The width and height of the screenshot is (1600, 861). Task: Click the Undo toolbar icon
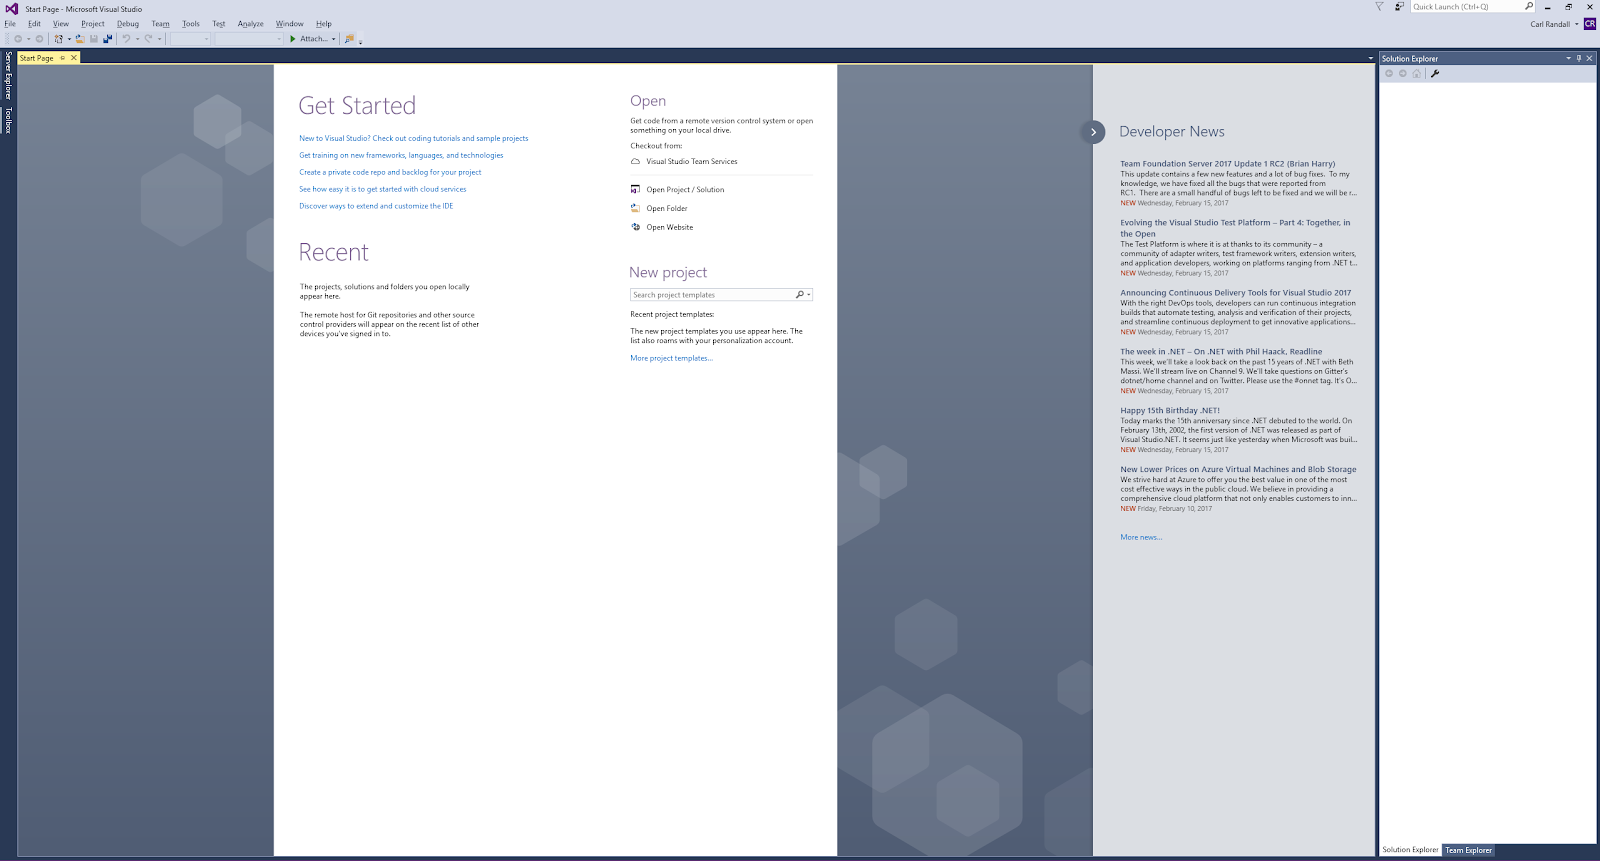[126, 39]
